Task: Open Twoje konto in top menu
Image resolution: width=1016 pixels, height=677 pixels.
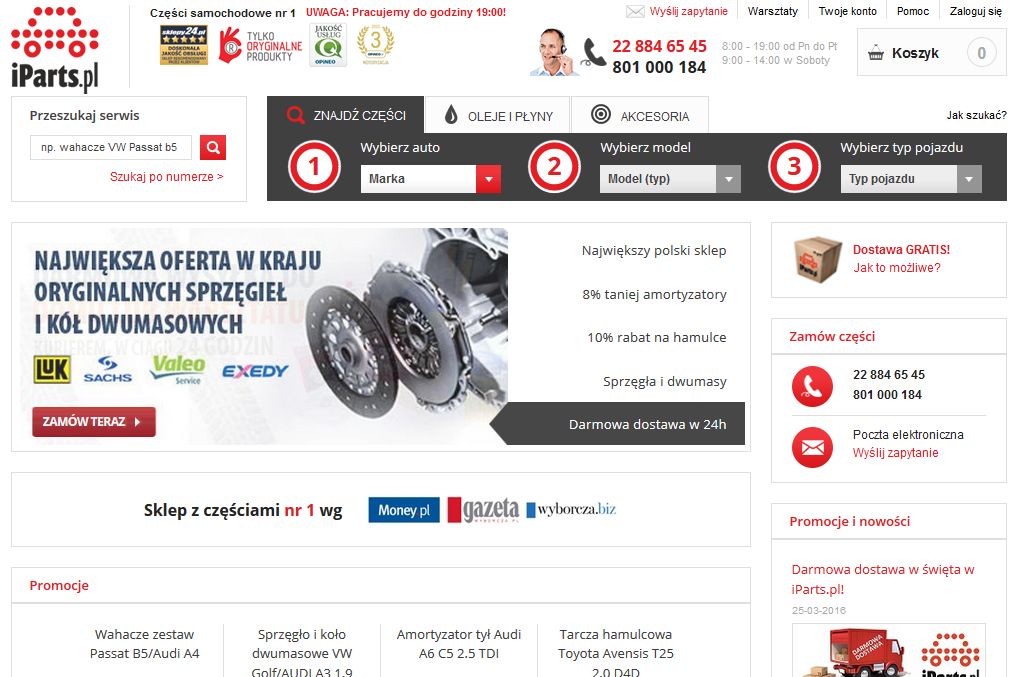Action: click(x=847, y=11)
